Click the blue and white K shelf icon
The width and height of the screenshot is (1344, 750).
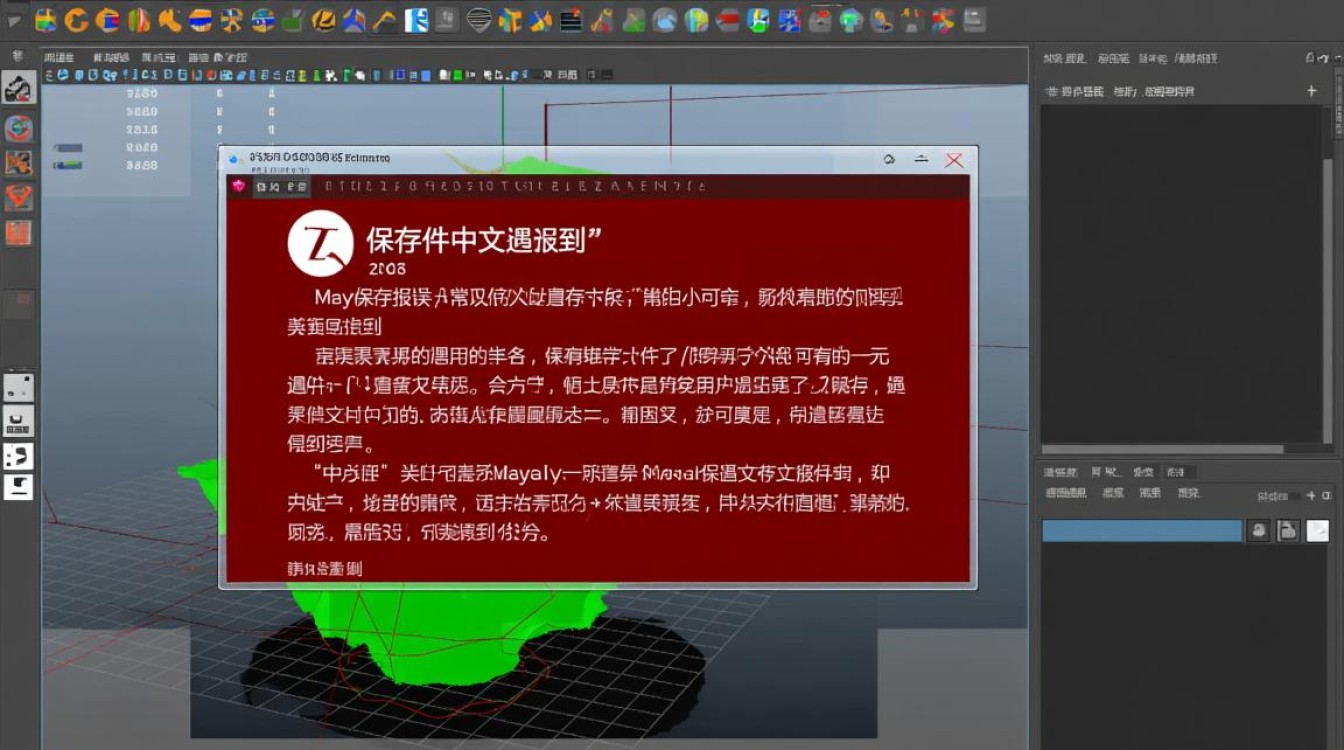coord(417,19)
